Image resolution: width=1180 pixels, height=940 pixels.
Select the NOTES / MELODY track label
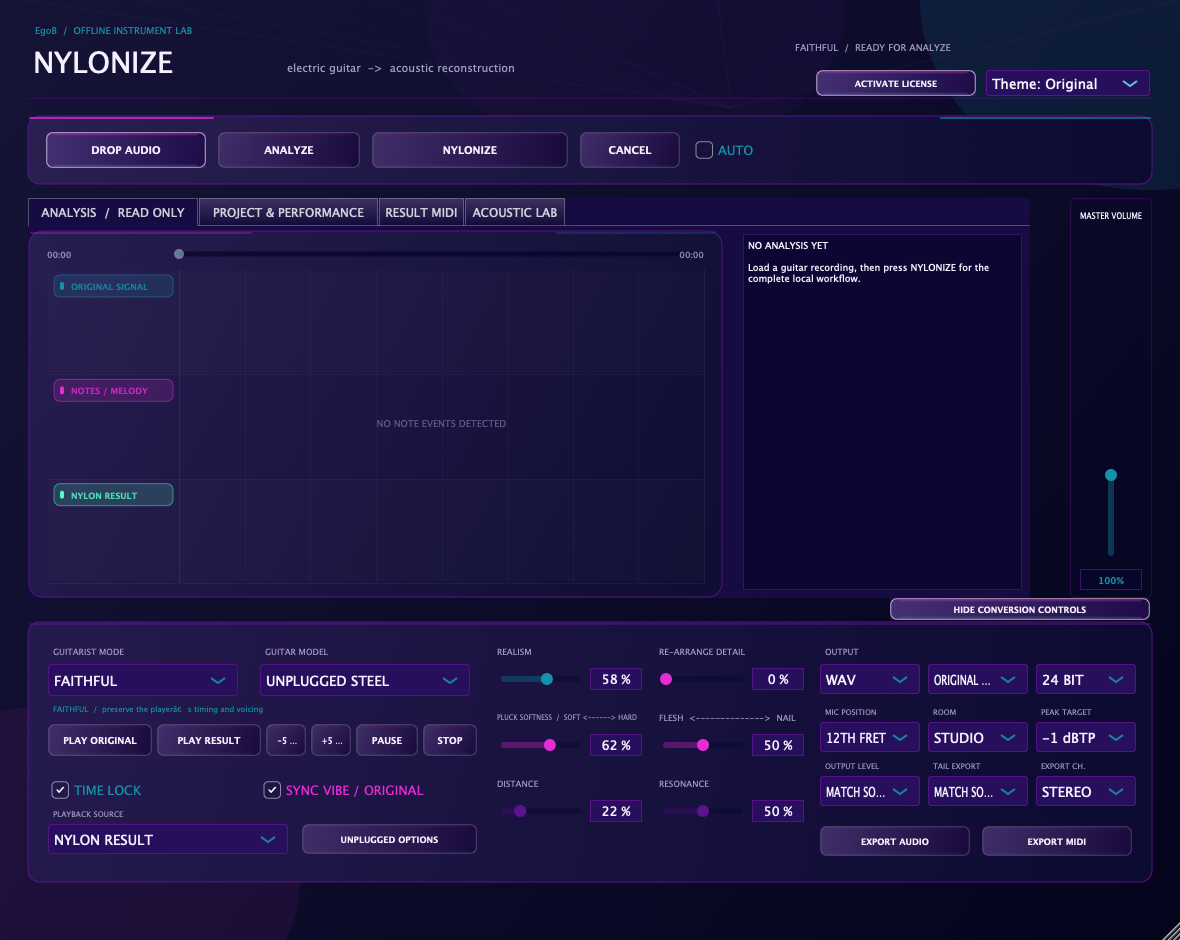click(113, 391)
